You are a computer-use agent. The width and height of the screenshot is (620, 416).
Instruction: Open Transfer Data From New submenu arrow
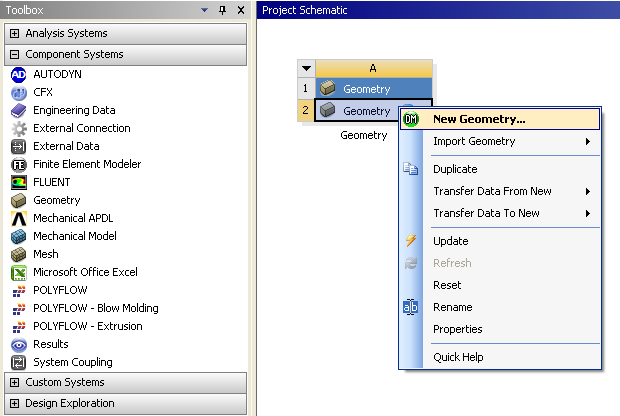pos(588,191)
